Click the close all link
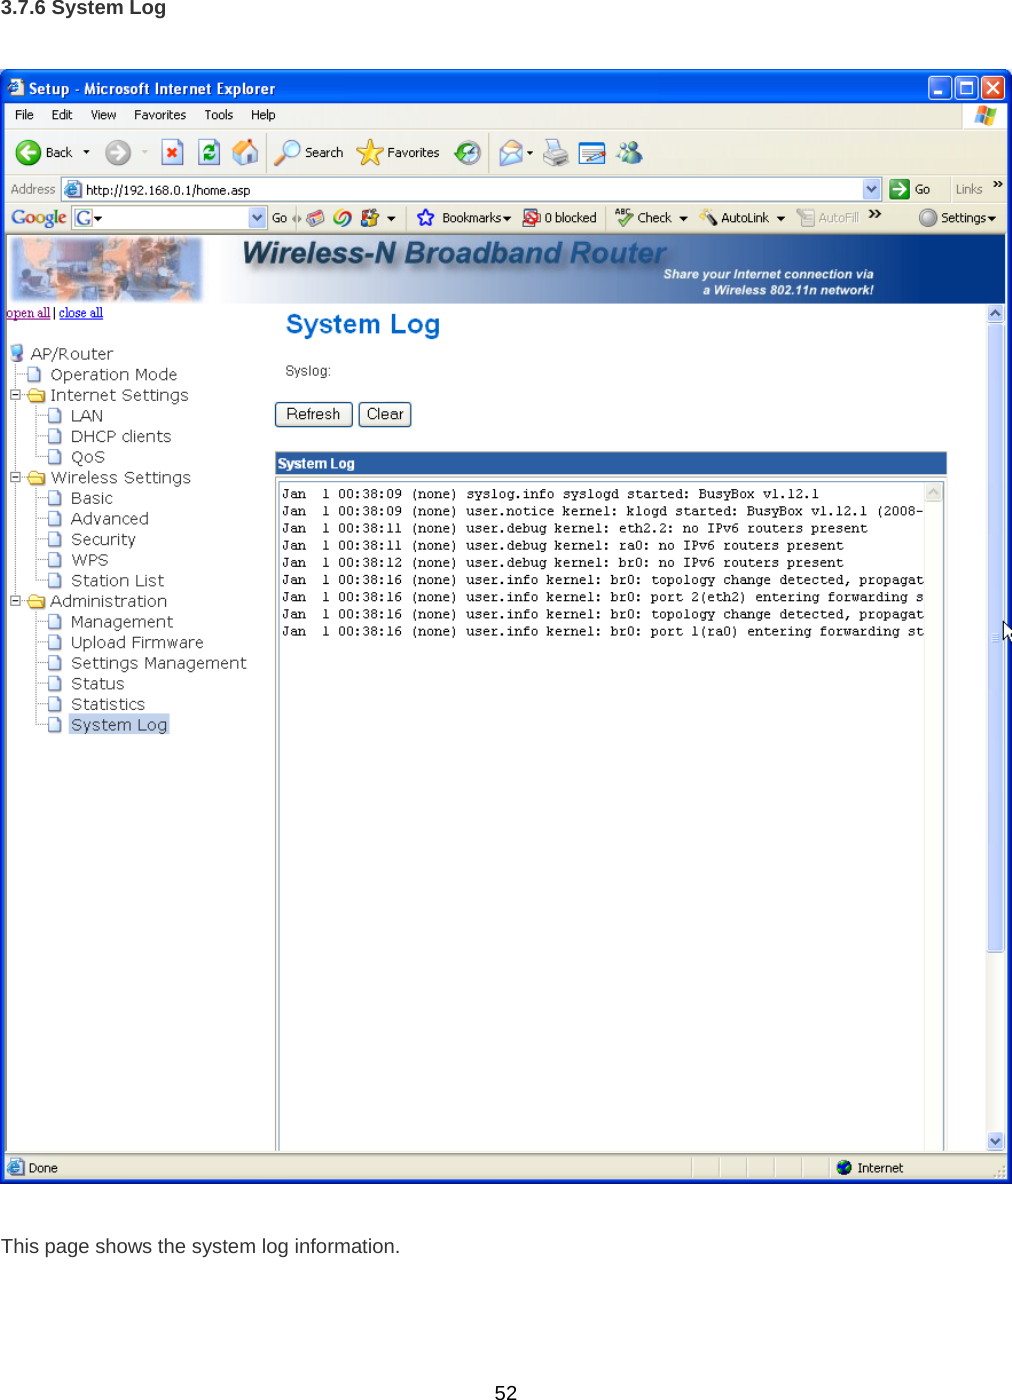1012x1400 pixels. [x=80, y=313]
